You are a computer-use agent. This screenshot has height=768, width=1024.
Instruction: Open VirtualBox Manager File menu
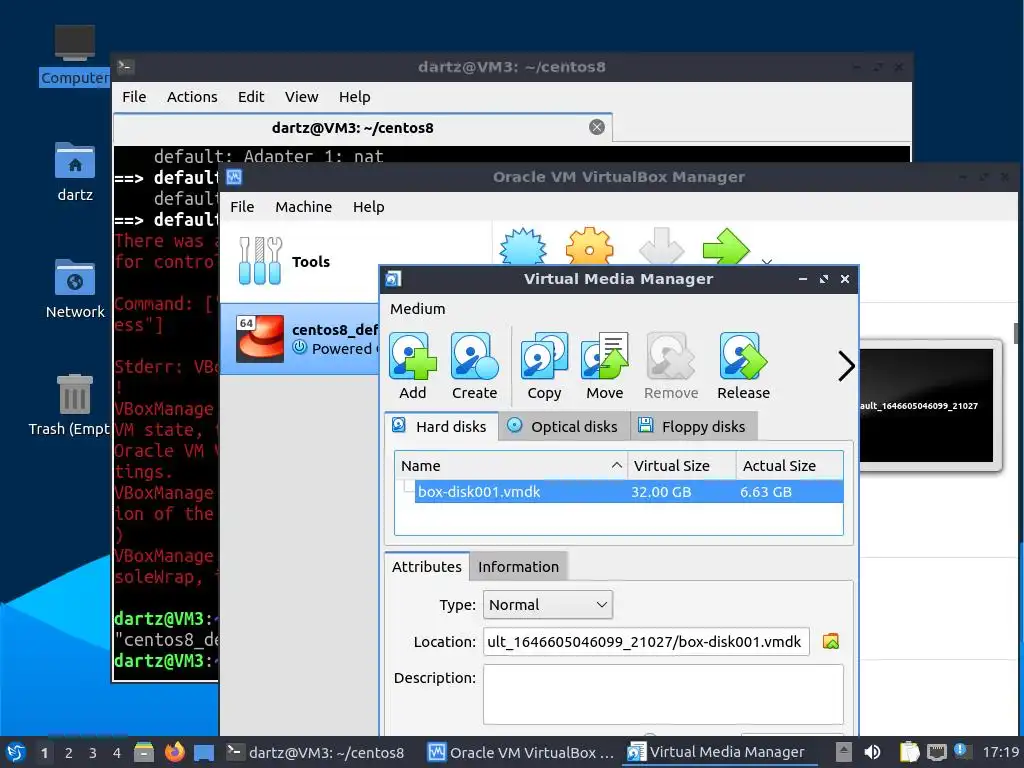242,207
